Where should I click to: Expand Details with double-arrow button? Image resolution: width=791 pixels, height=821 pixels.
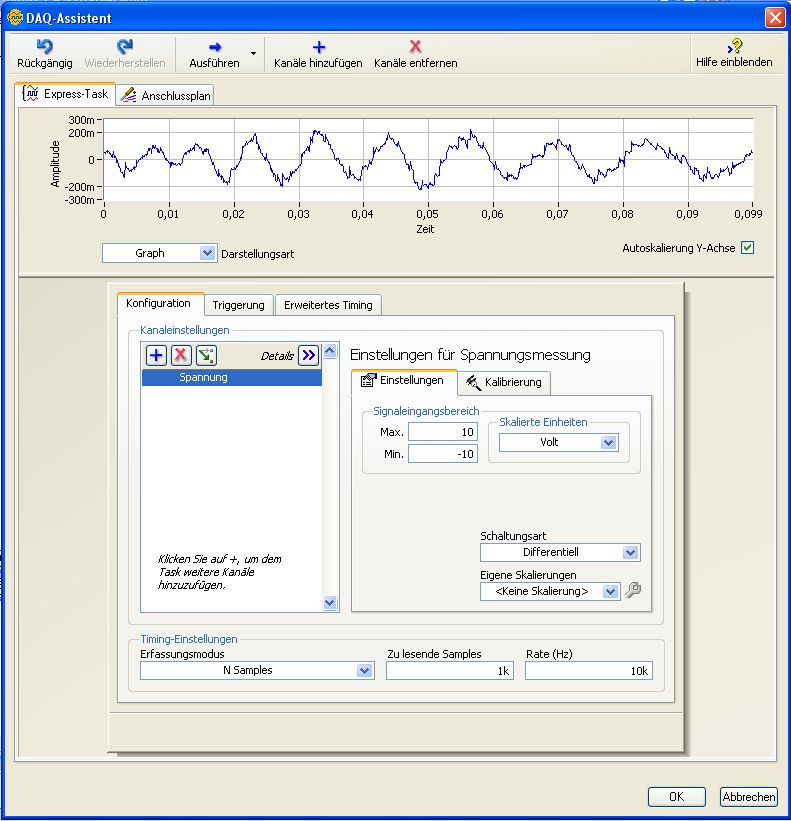[308, 356]
